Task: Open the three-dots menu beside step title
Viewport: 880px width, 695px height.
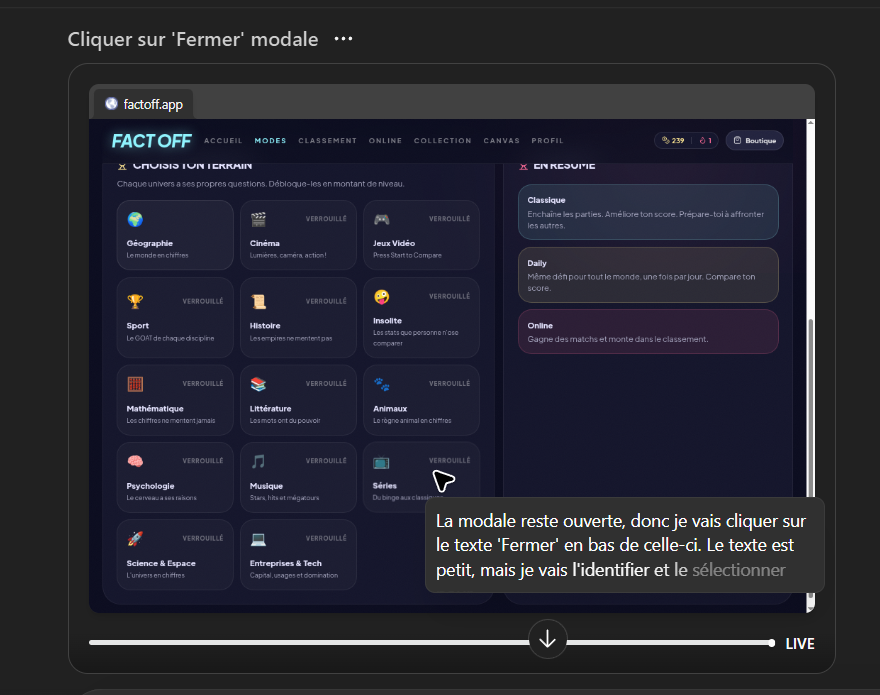Action: tap(343, 39)
